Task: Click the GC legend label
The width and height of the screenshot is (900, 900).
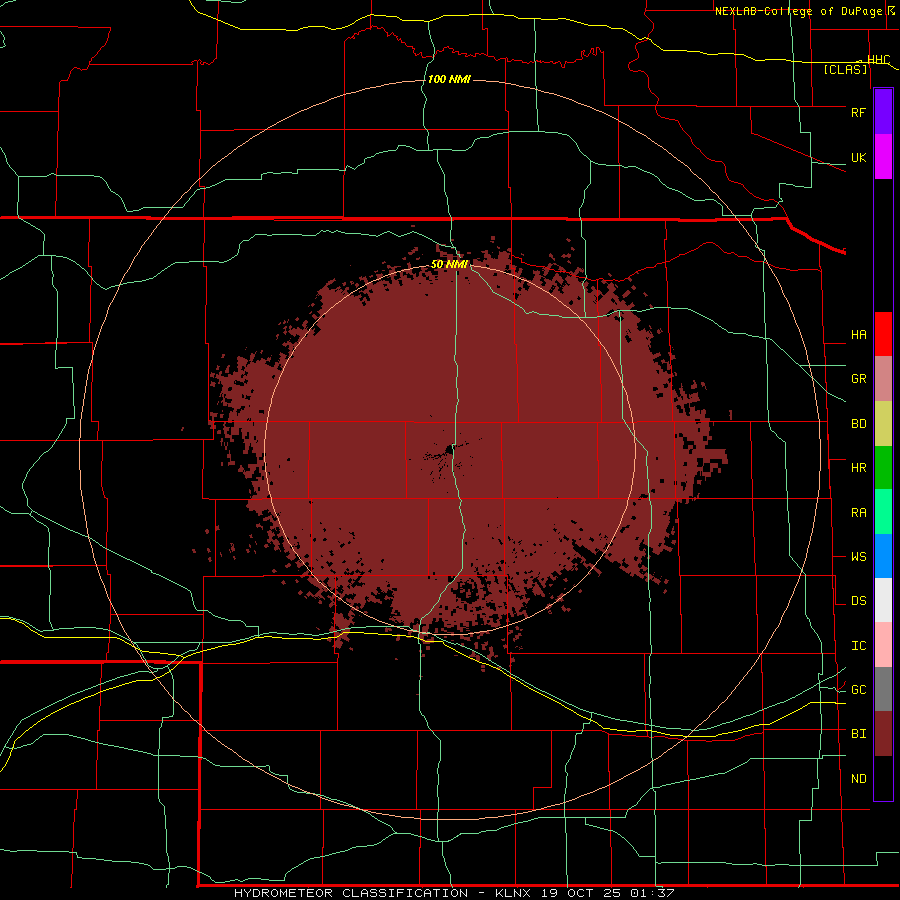Action: pos(858,690)
